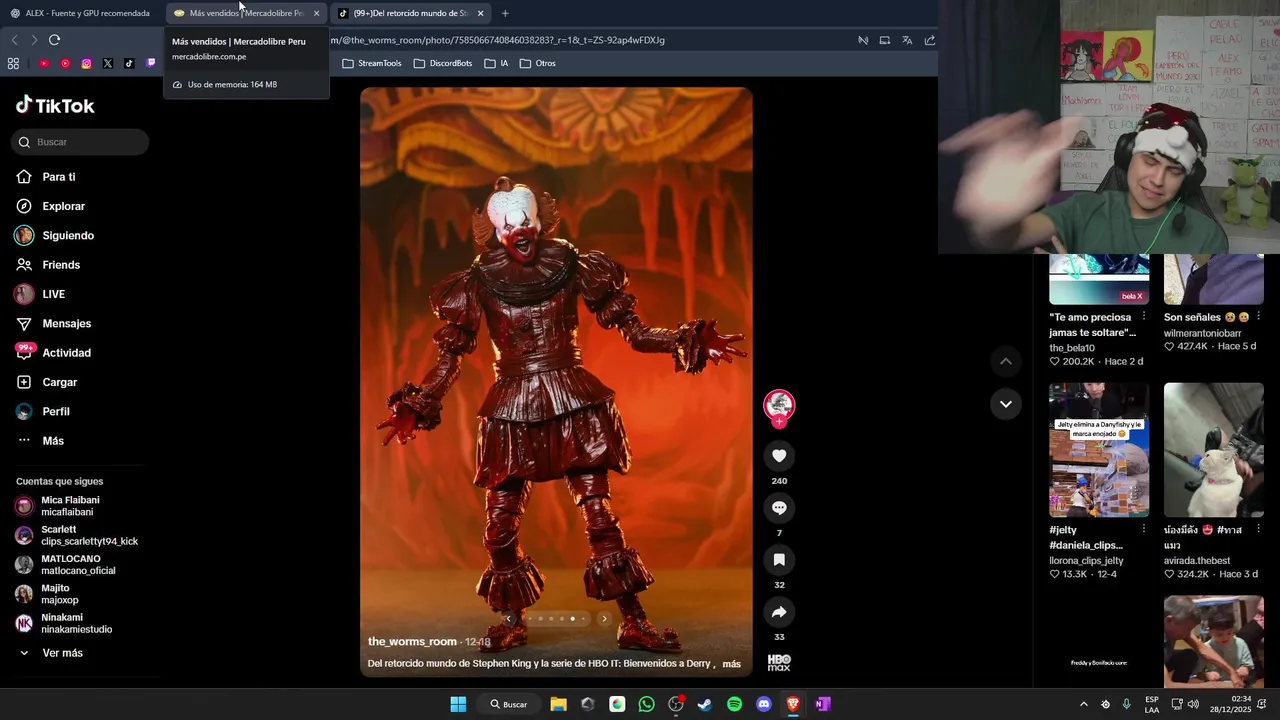The height and width of the screenshot is (720, 1280).
Task: Open Windows Start menu
Action: click(x=458, y=704)
